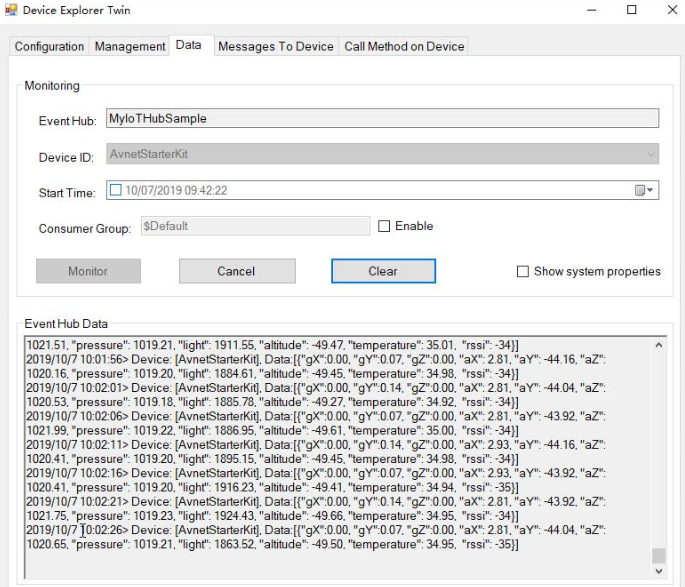This screenshot has width=685, height=587.
Task: Open Call Method on Device tab
Action: (x=404, y=46)
